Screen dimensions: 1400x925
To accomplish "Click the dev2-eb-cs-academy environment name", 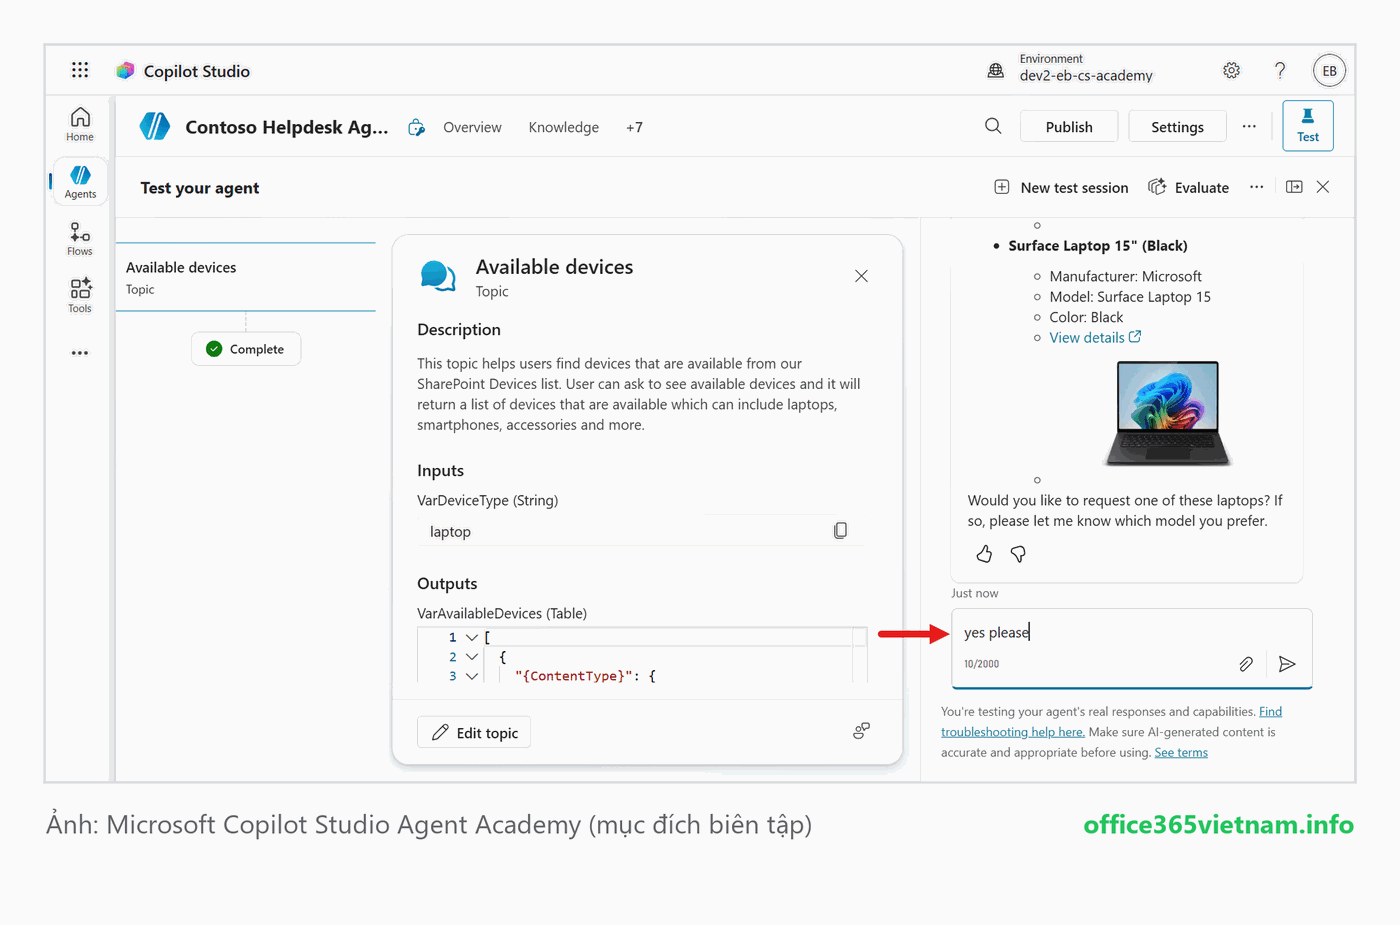I will 1086,76.
